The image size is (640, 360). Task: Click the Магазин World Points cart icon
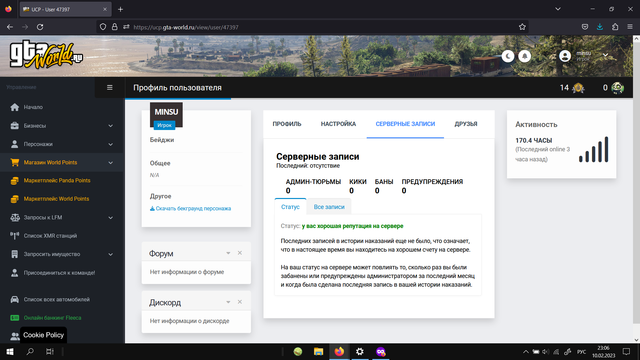coord(15,162)
